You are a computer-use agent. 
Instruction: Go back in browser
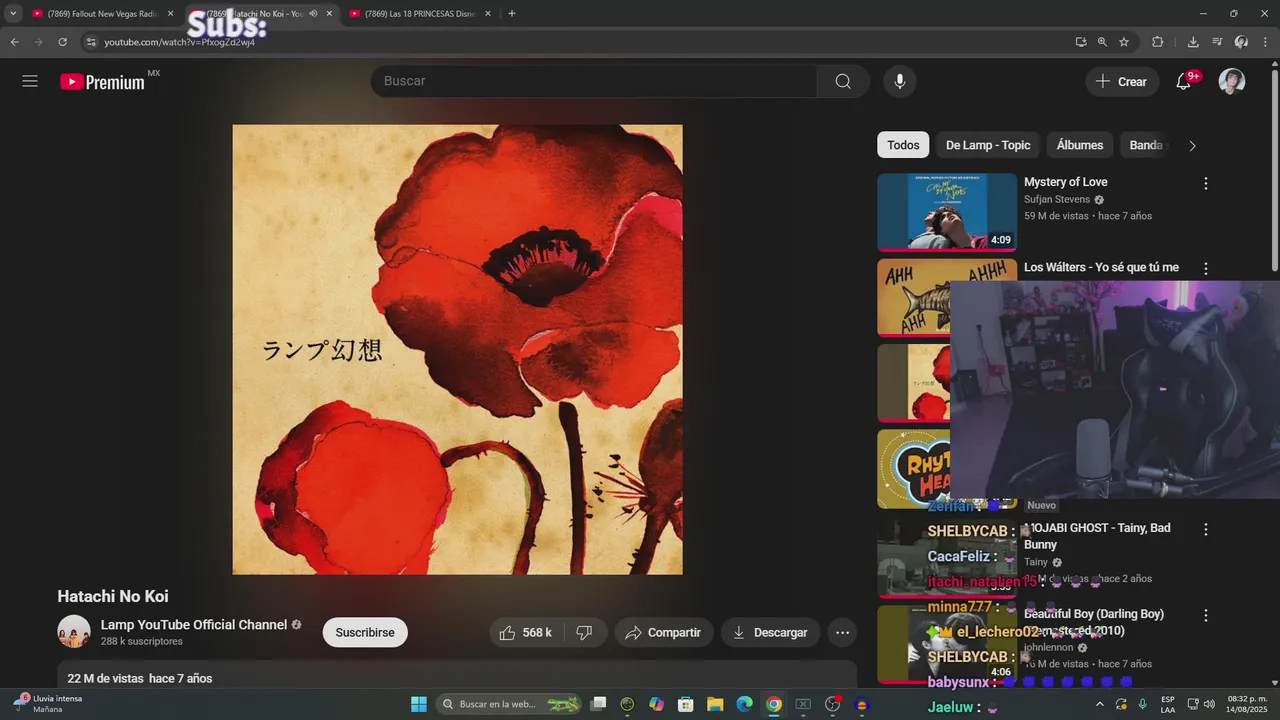[x=14, y=42]
